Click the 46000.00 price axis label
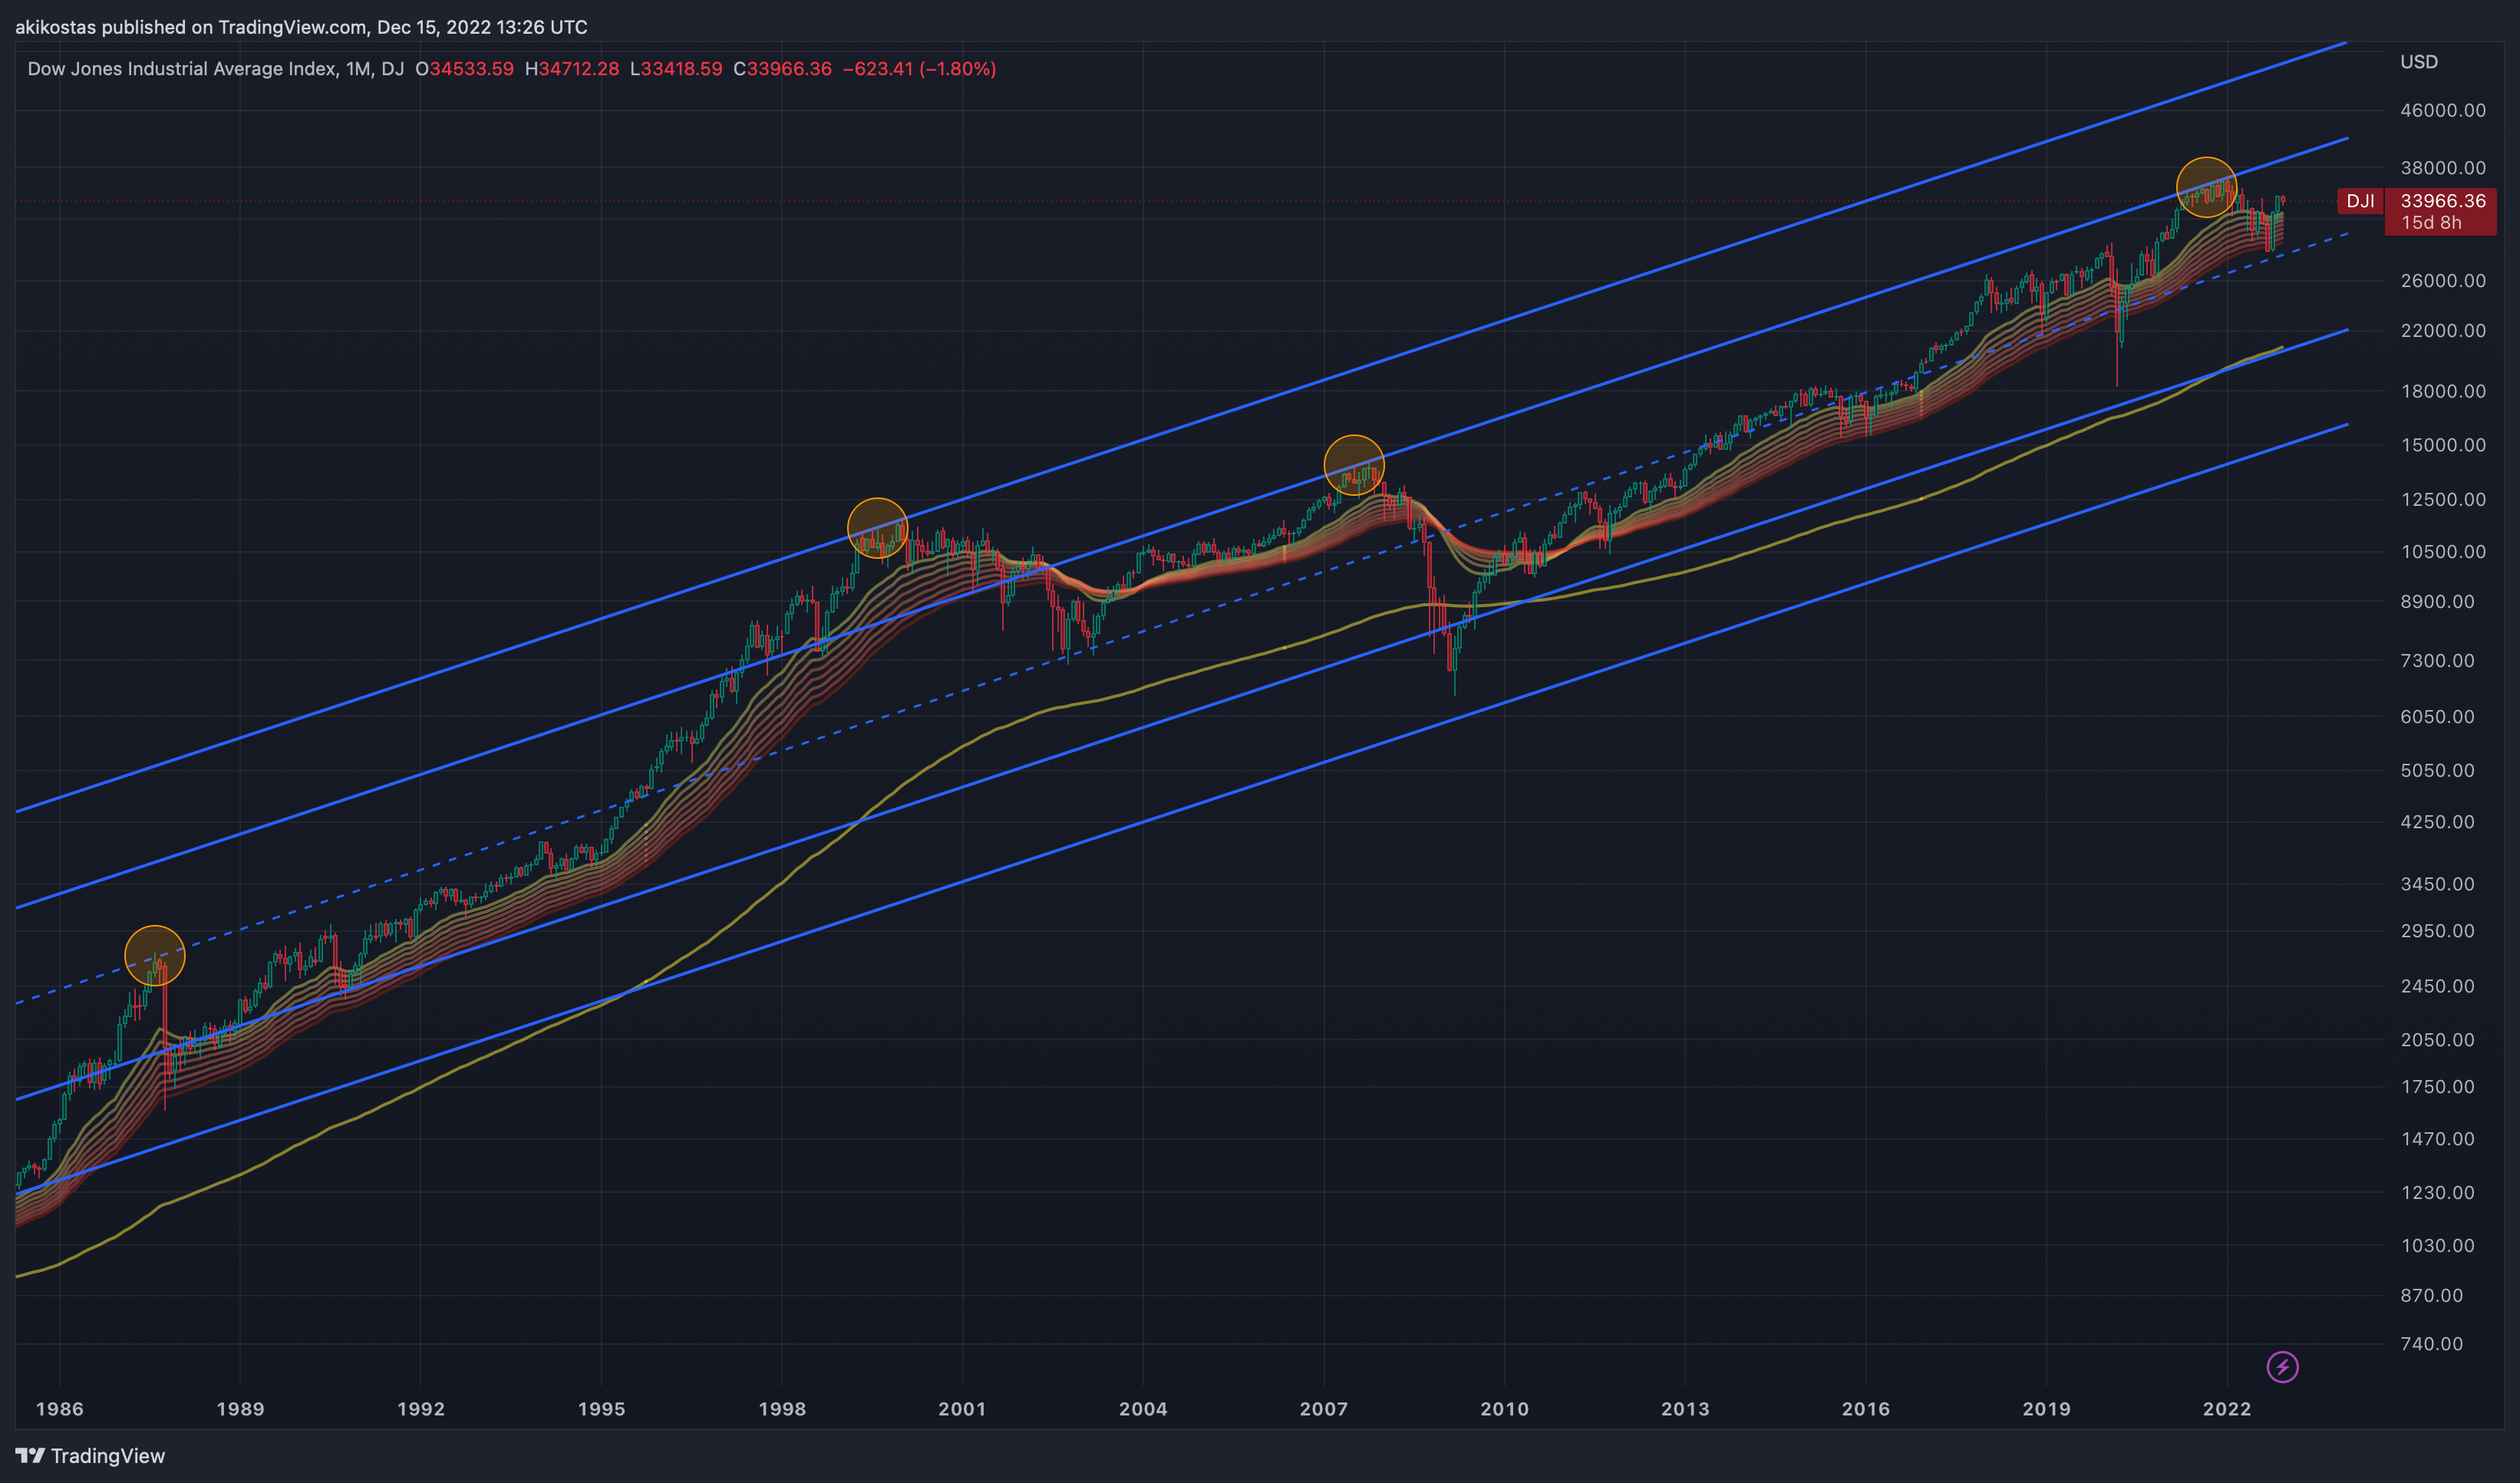This screenshot has height=1483, width=2520. [x=2443, y=110]
